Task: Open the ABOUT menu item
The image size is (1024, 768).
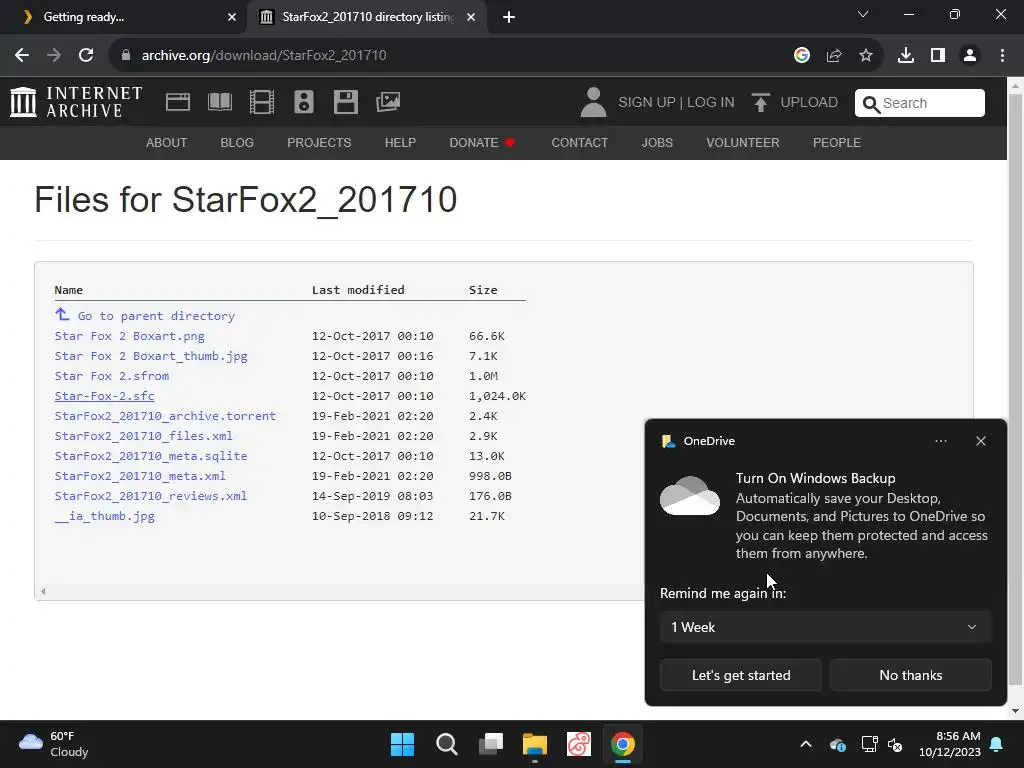Action: (167, 142)
